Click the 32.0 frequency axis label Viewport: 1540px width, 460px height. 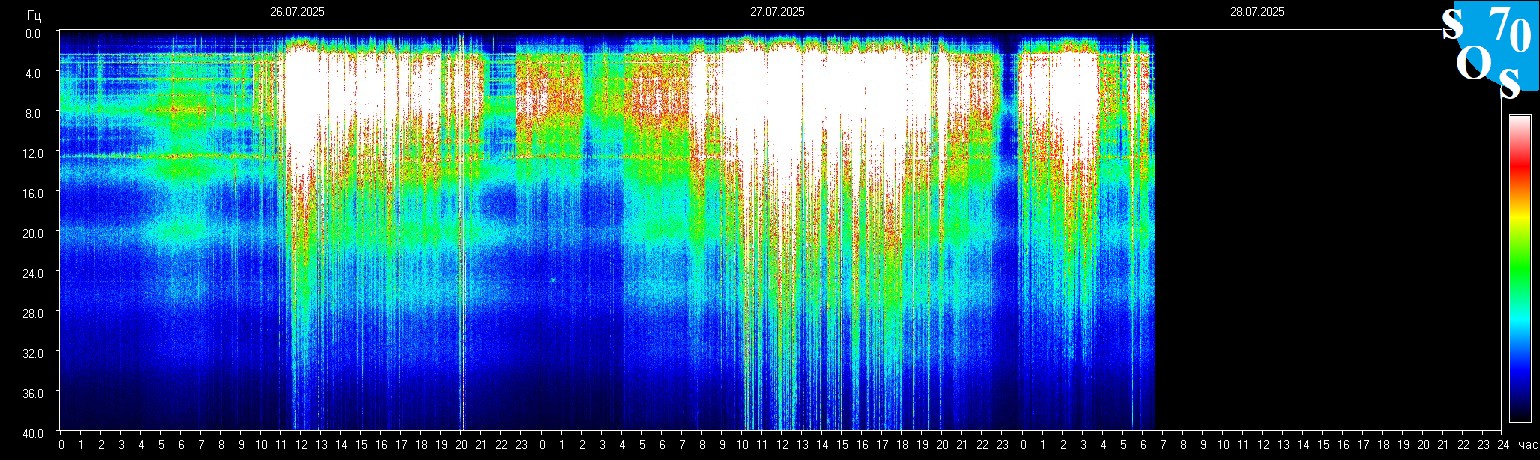click(31, 353)
